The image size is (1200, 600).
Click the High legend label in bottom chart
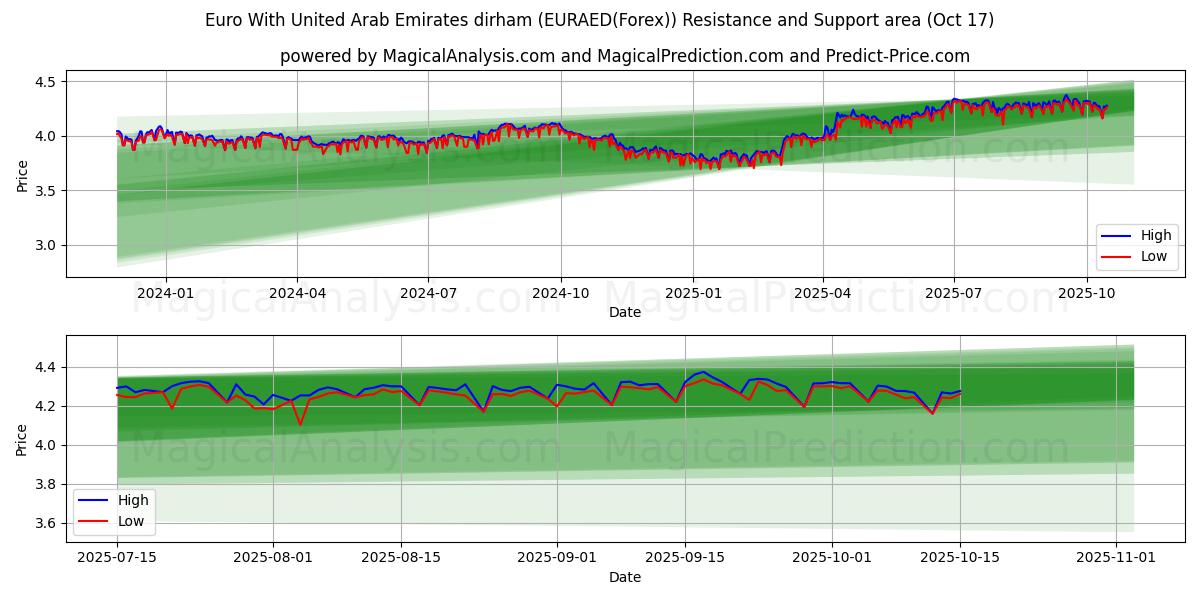[132, 500]
